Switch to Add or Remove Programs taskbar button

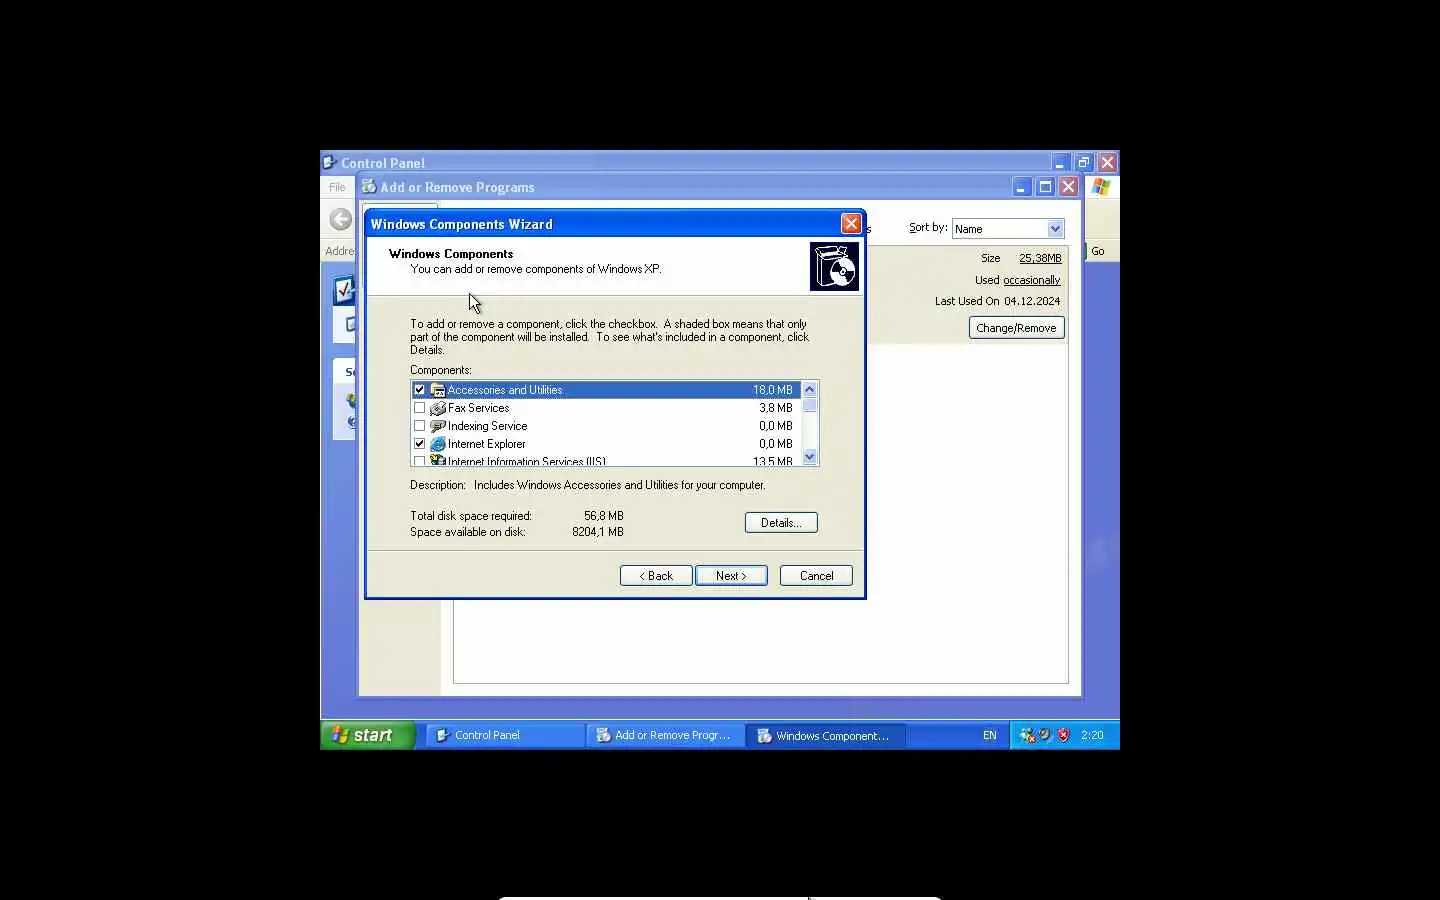coord(665,735)
